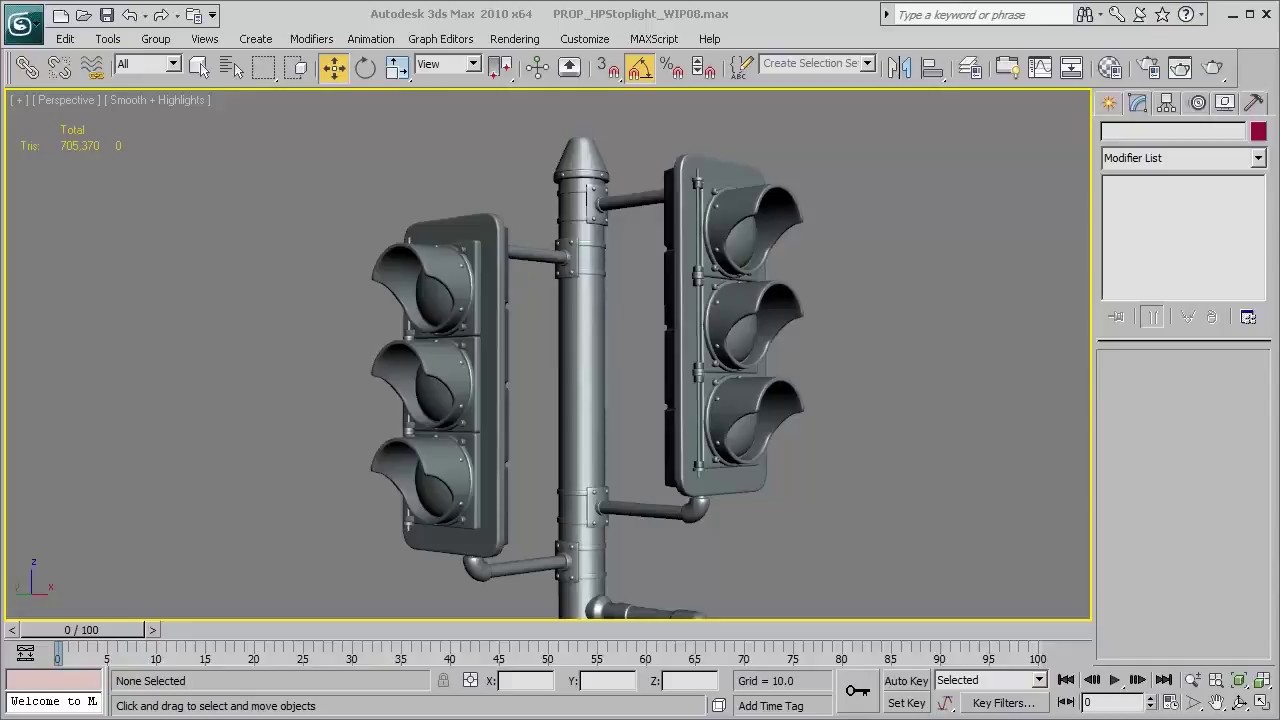Viewport: 1280px width, 720px height.
Task: Open the Graph Editors menu
Action: point(440,39)
